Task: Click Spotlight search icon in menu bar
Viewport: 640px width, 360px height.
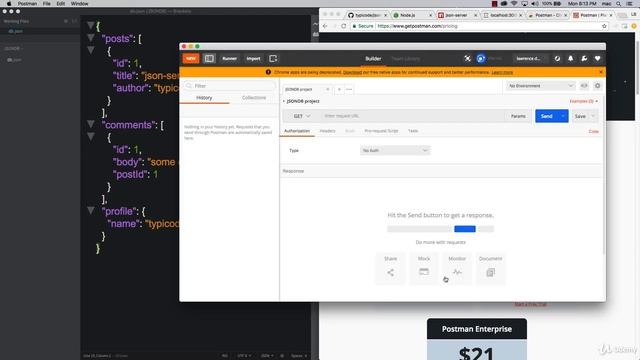Action: (619, 3)
